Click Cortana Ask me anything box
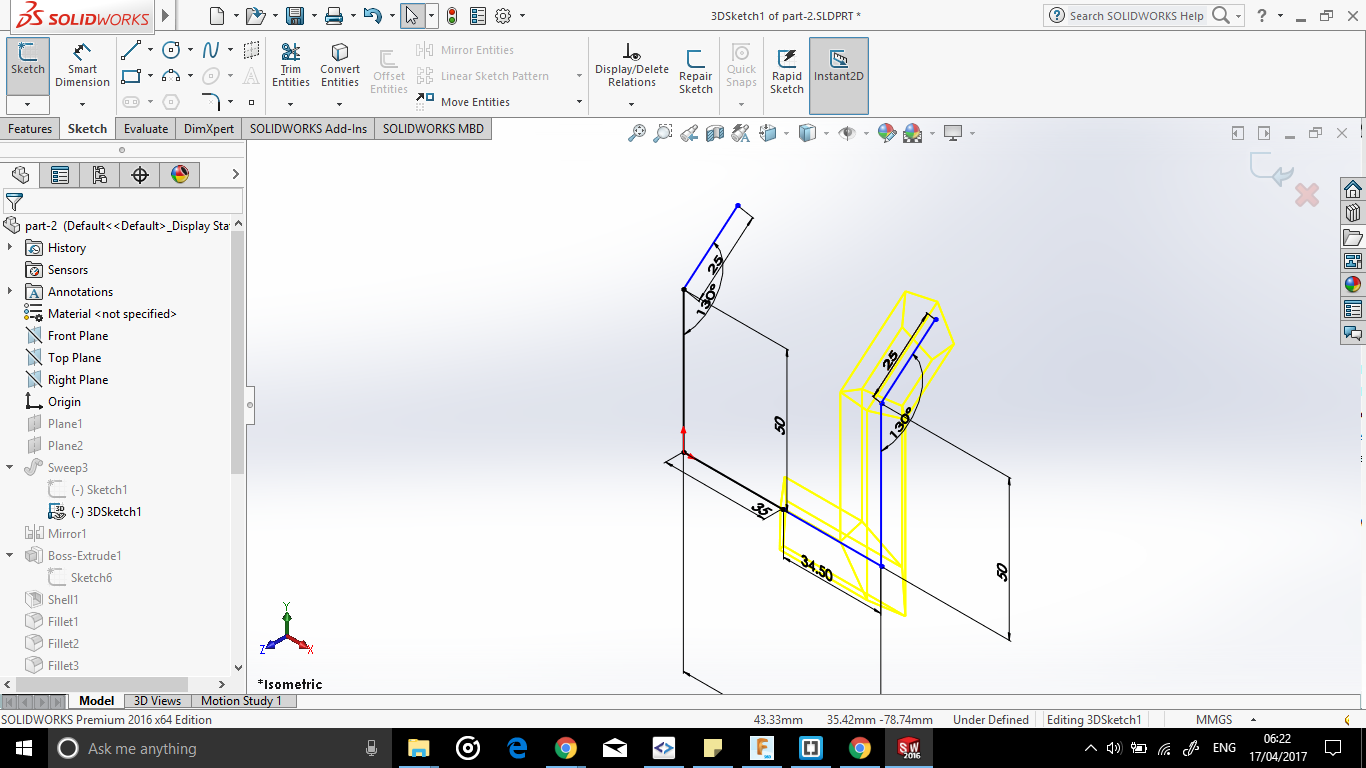1366x768 pixels. tap(218, 748)
